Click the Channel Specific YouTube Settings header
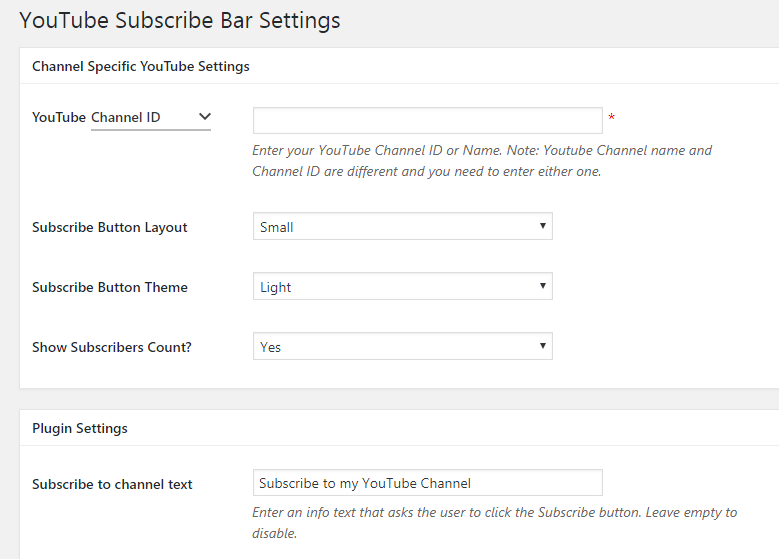Image resolution: width=779 pixels, height=559 pixels. click(x=141, y=67)
